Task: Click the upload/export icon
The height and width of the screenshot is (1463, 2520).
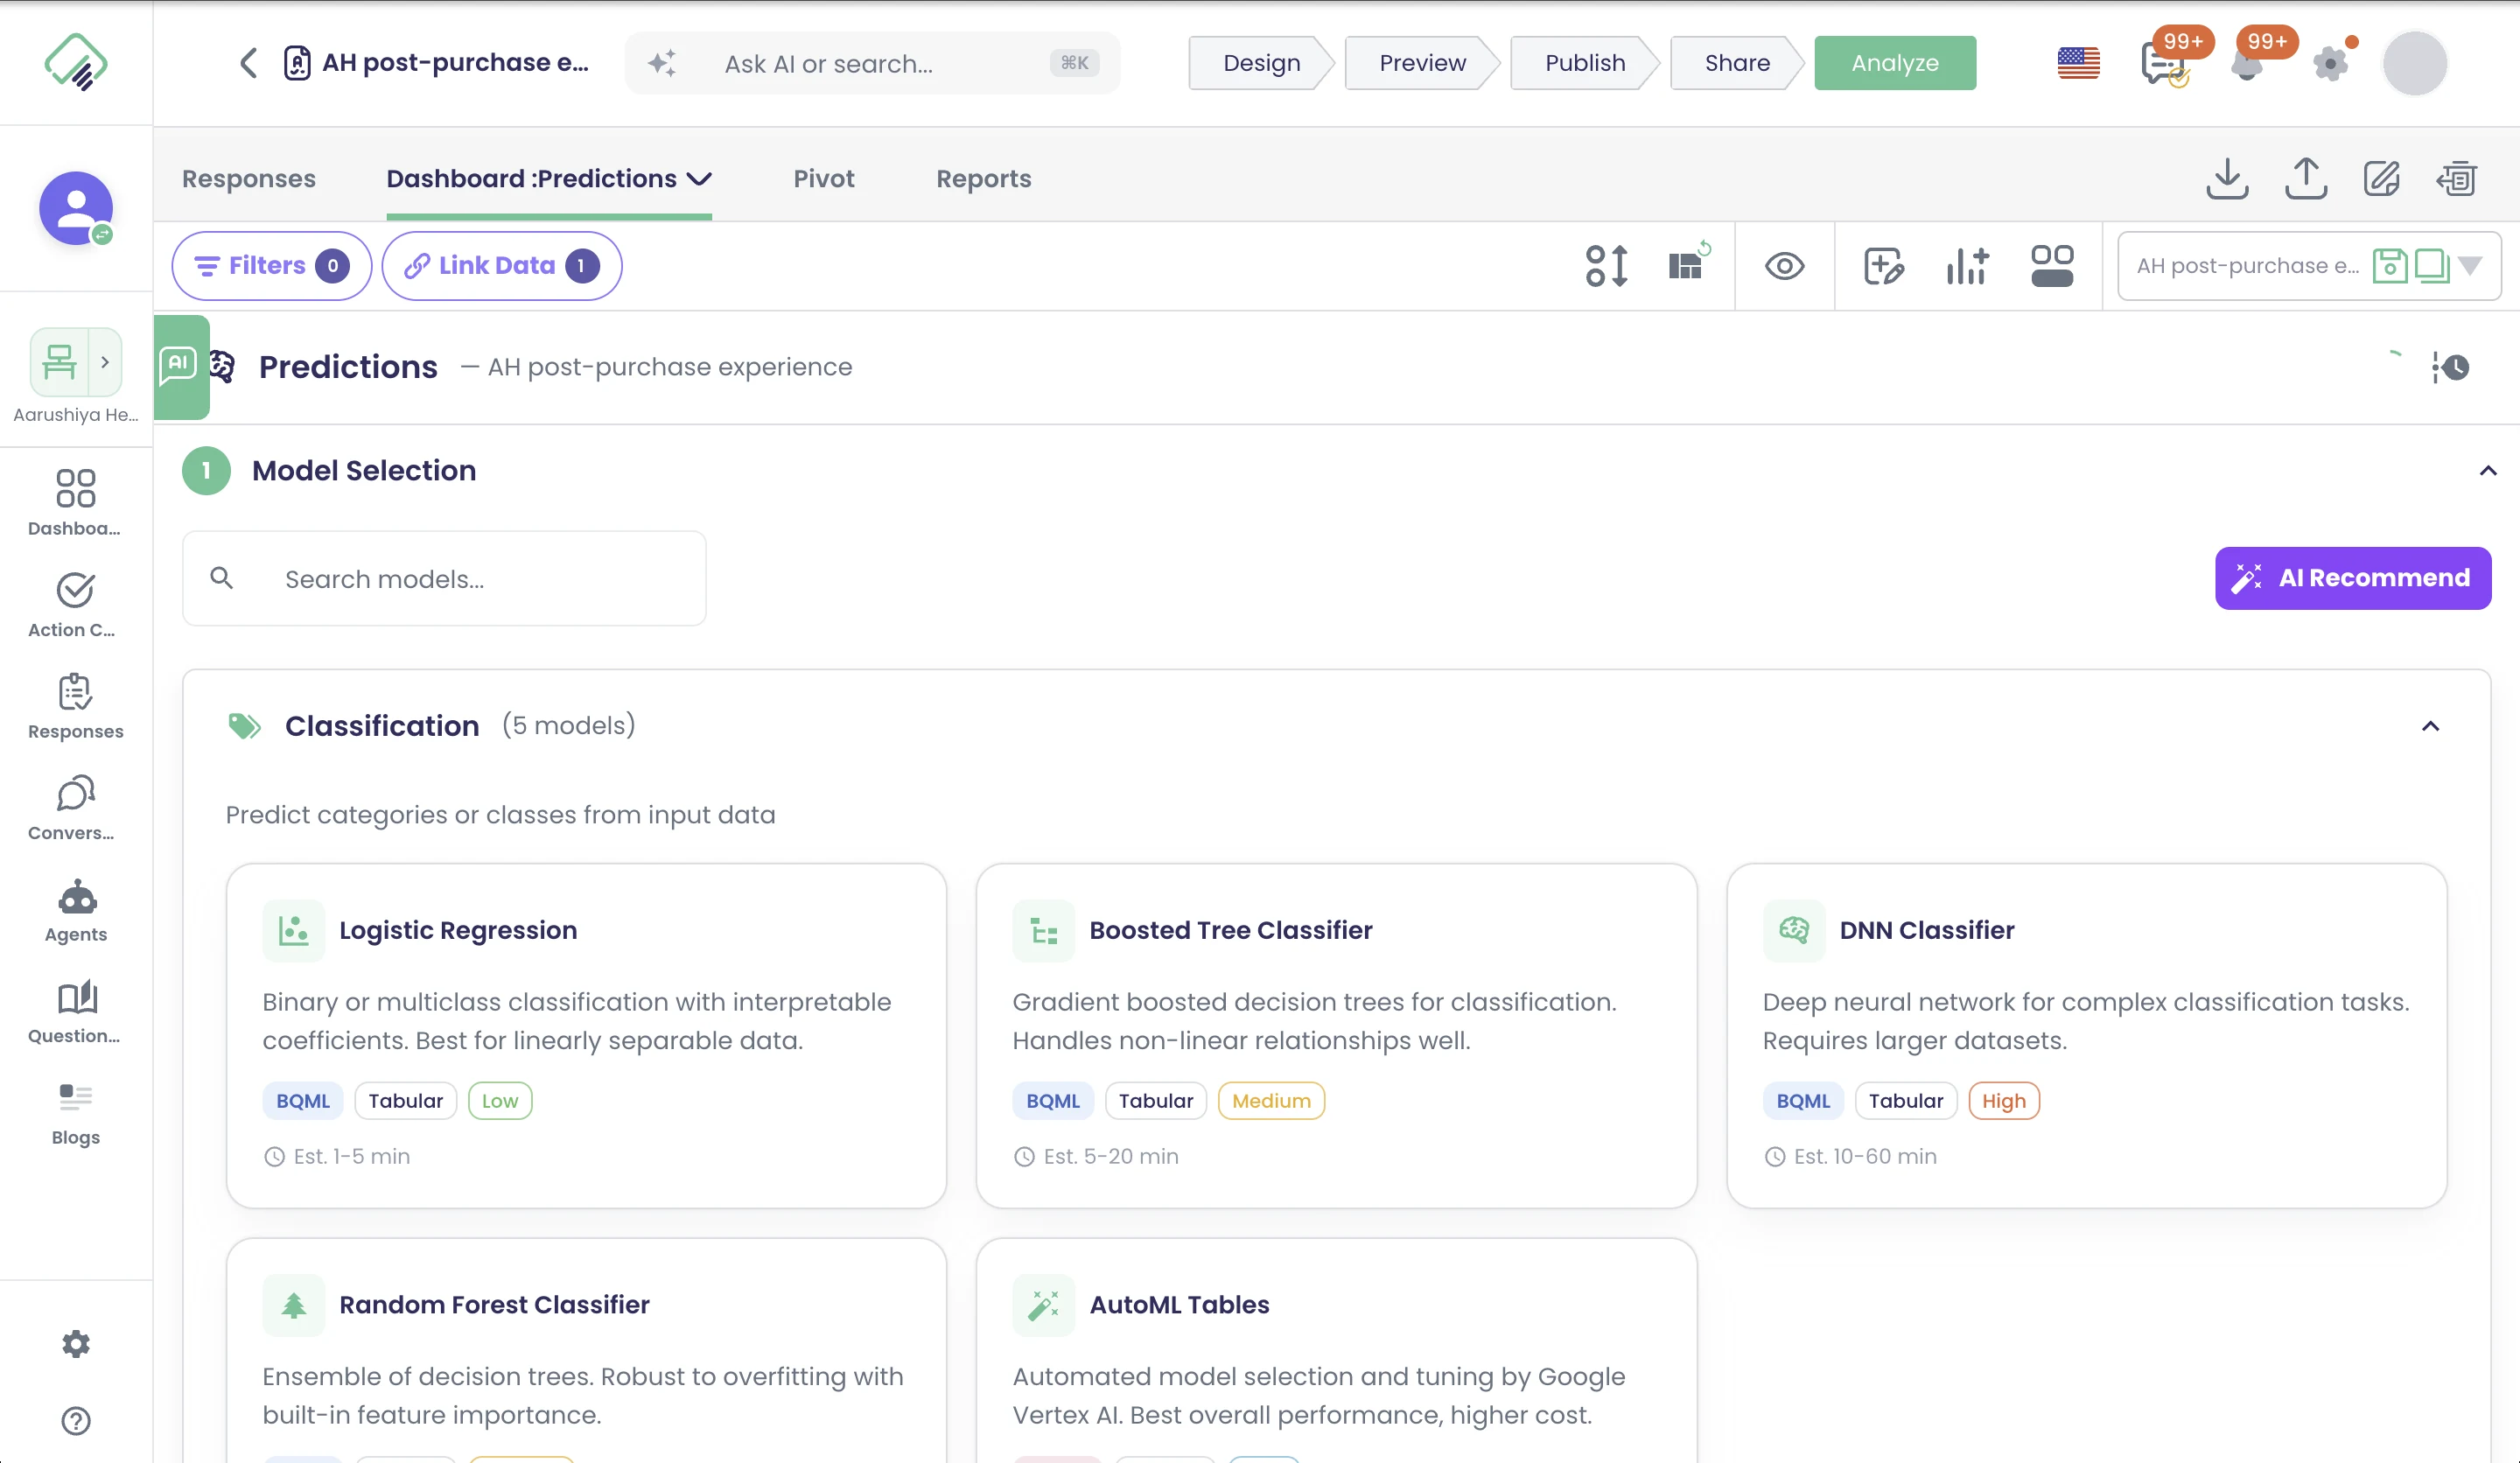Action: click(x=2306, y=179)
